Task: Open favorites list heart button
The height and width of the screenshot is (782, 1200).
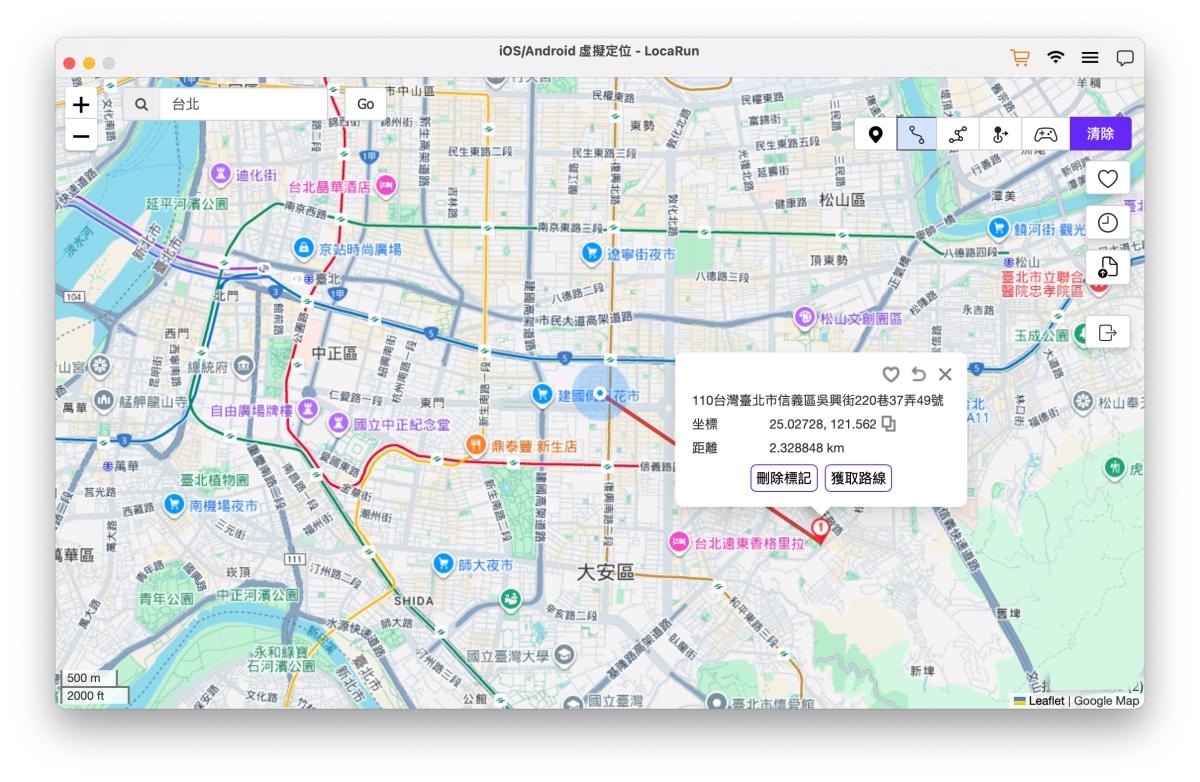Action: click(1108, 178)
